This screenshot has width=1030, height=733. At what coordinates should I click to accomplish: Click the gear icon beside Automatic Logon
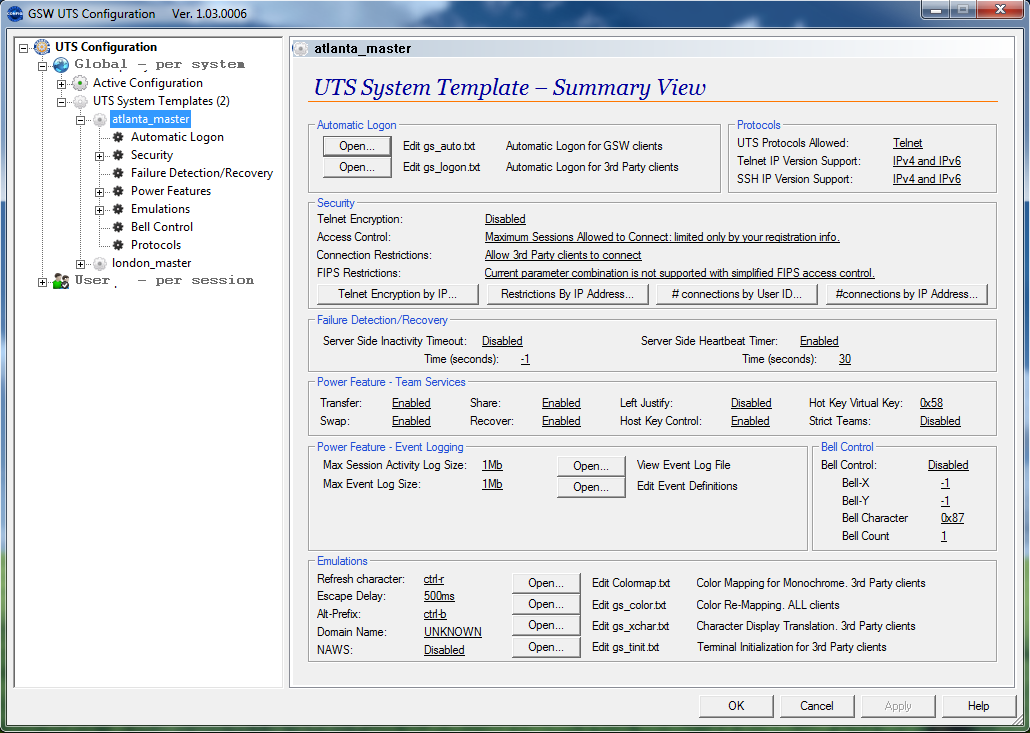pyautogui.click(x=118, y=137)
